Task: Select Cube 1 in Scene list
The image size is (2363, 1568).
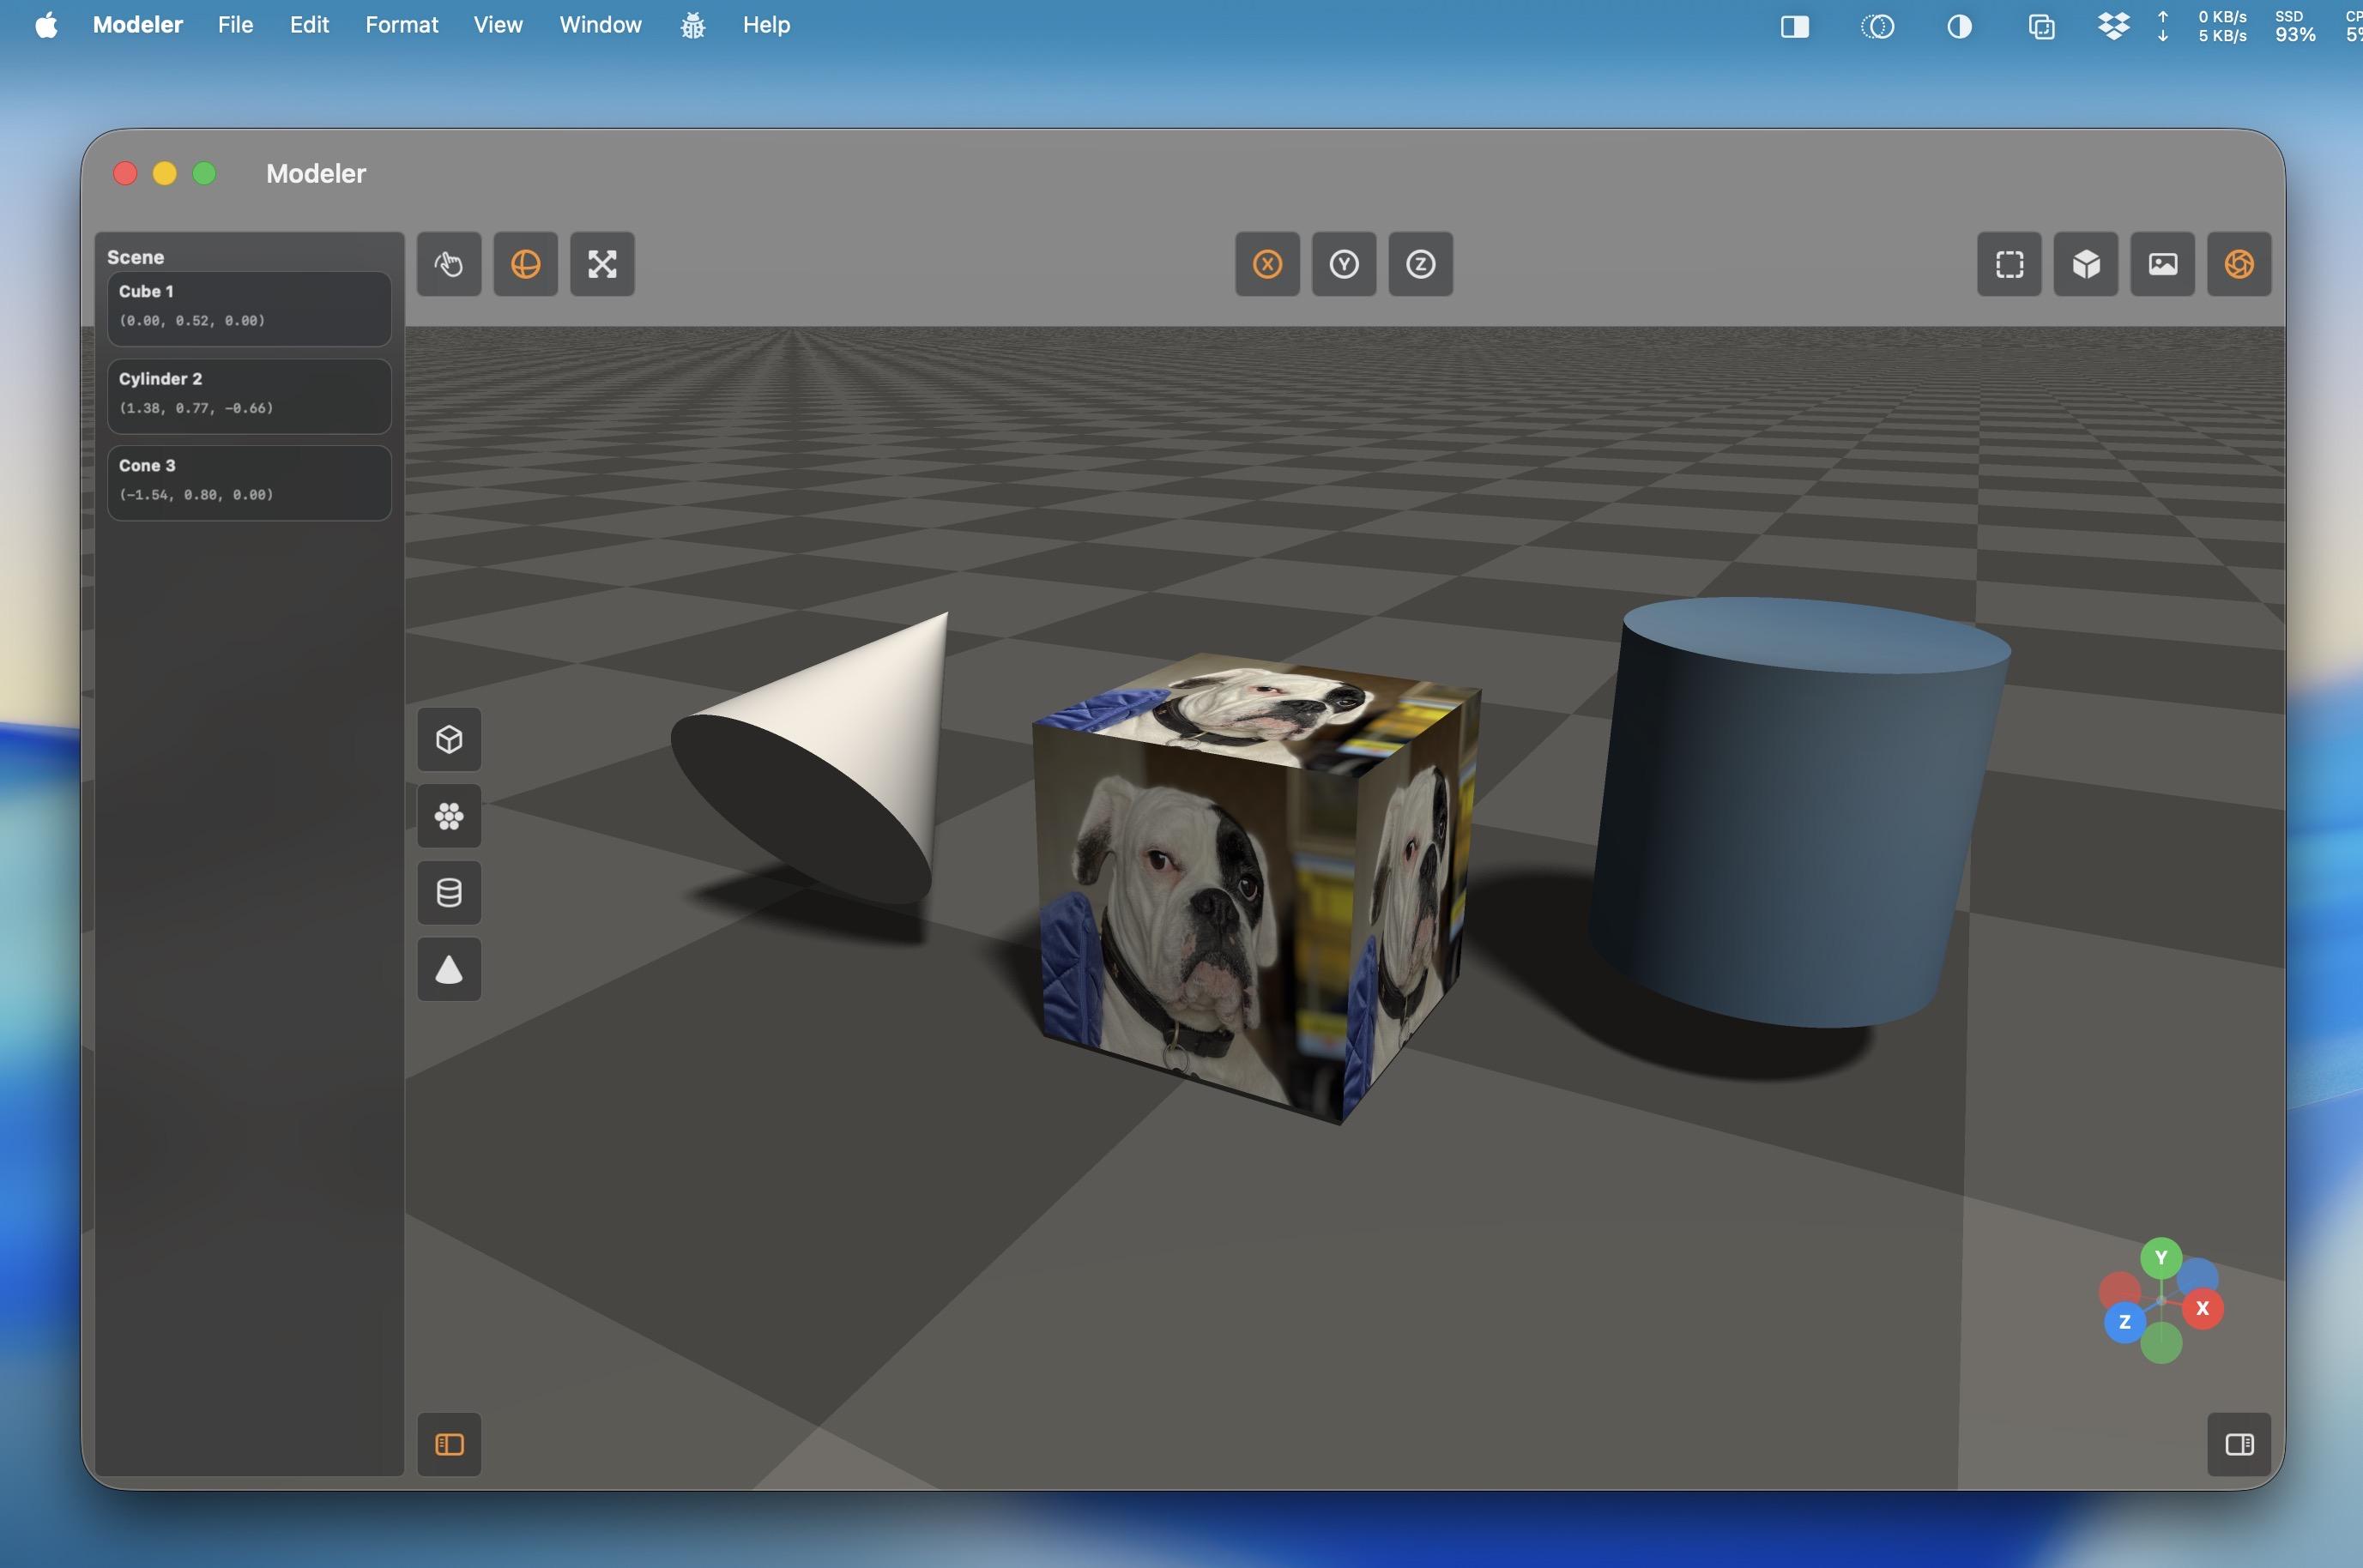Action: (249, 308)
